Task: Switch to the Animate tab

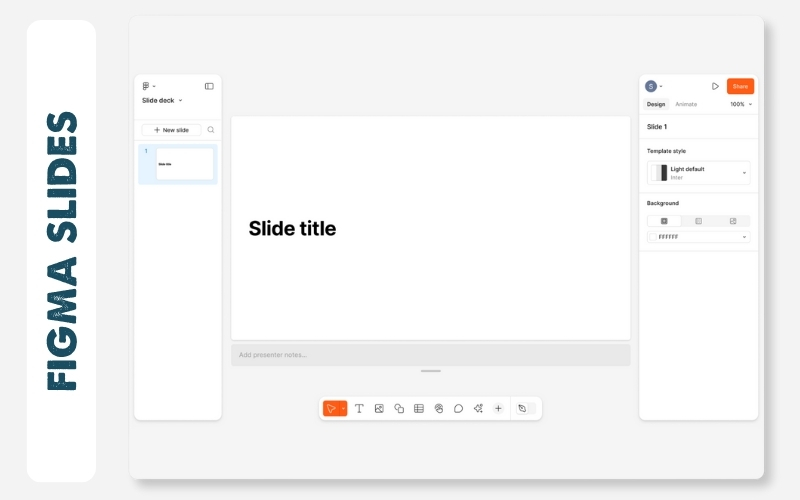Action: [x=686, y=104]
